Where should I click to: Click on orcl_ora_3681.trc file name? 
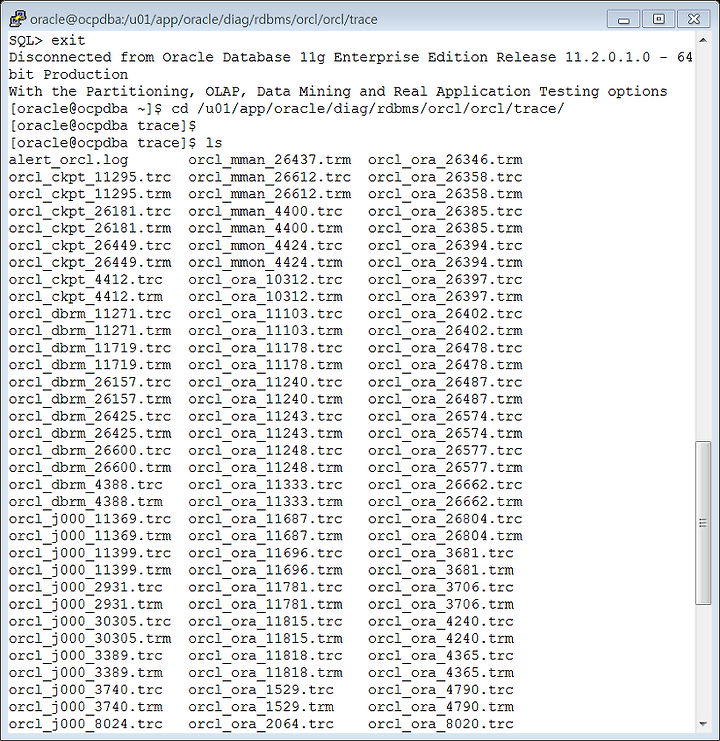(441, 553)
